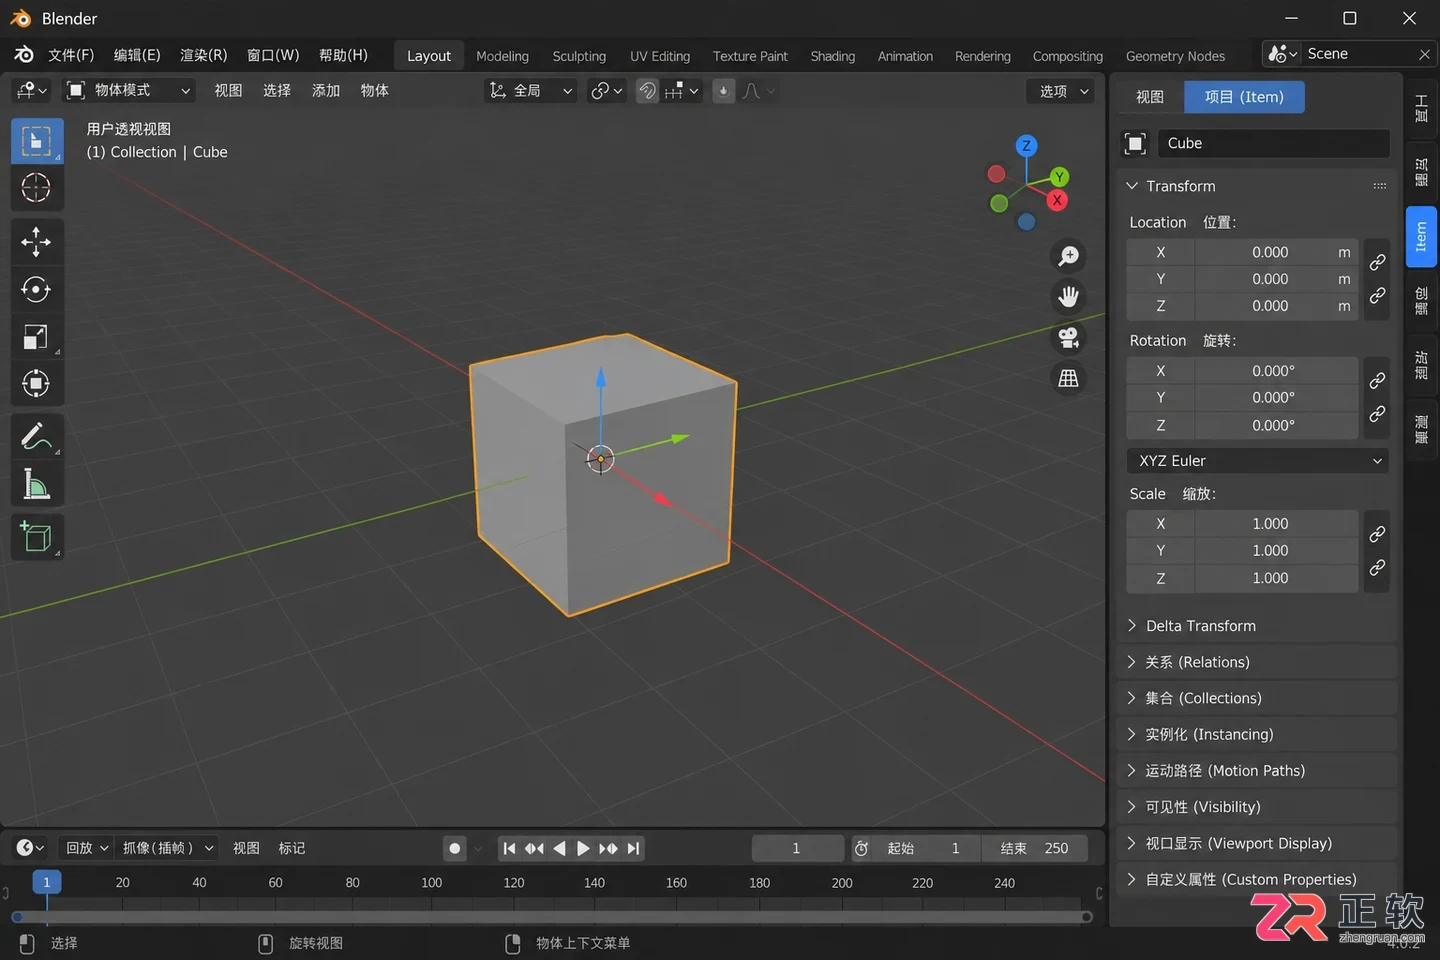The image size is (1440, 960).
Task: Click the green Y axis gizmo ball
Action: pos(1059,177)
